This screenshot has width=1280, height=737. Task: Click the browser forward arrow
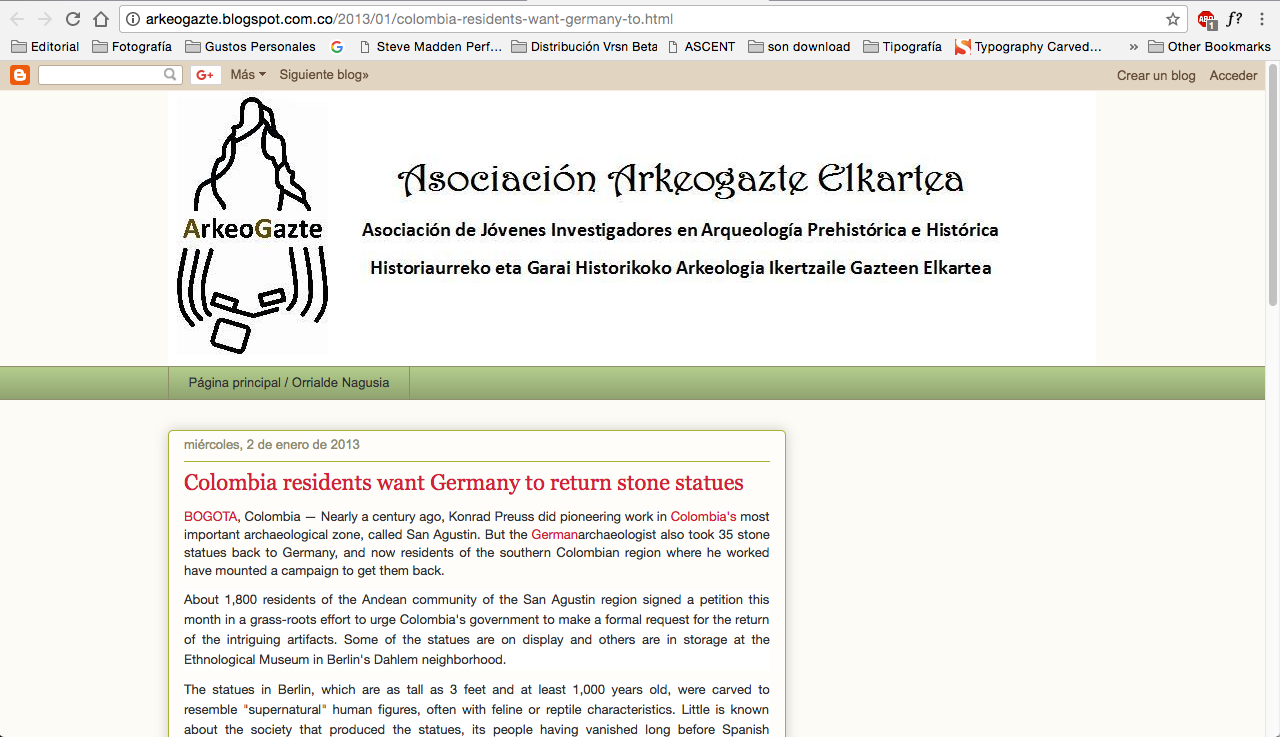tap(45, 19)
